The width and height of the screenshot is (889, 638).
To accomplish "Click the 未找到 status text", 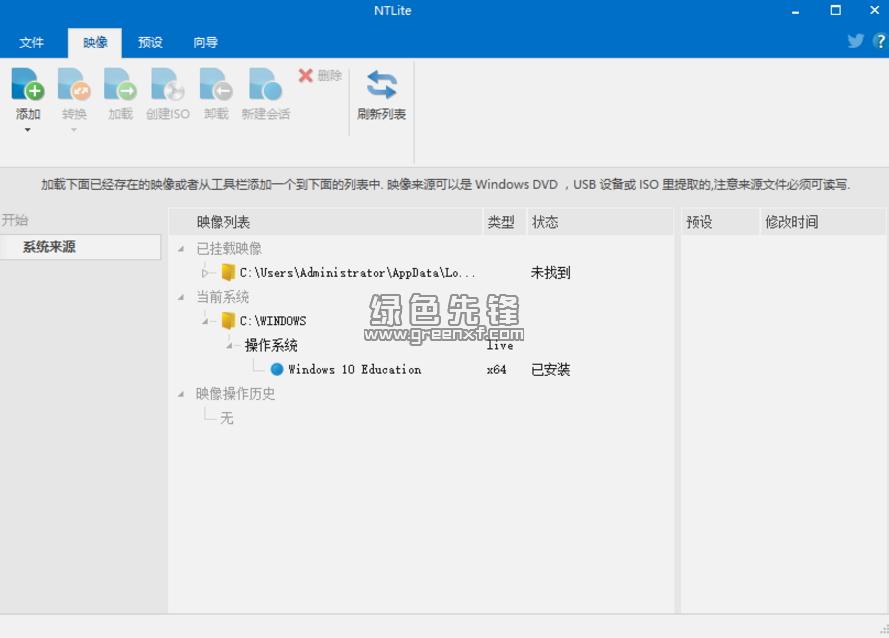I will (x=551, y=273).
